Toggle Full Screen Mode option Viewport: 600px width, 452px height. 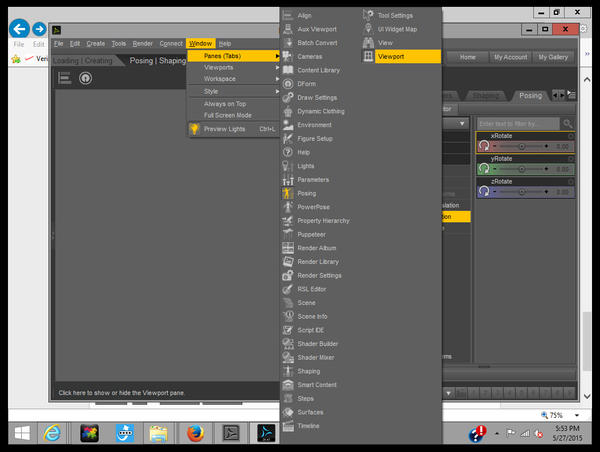233,115
